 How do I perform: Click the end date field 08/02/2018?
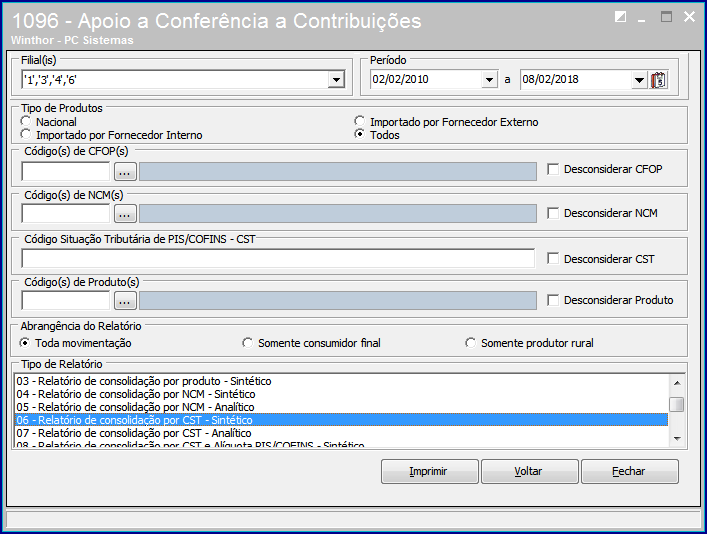tap(576, 80)
